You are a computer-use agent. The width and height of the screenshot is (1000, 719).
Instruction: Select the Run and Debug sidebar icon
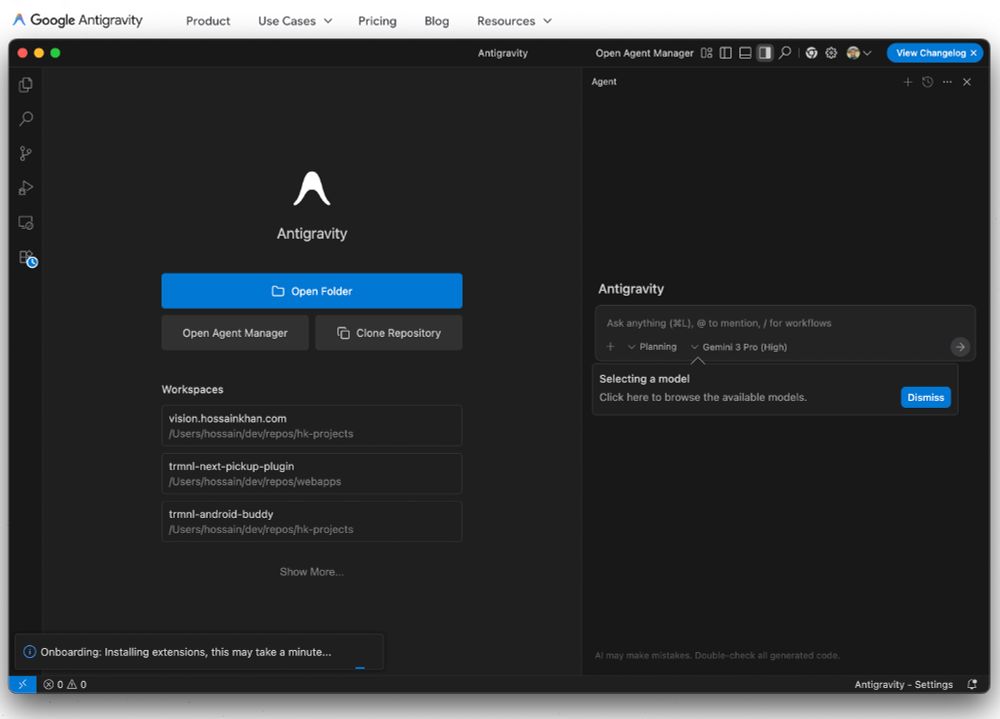tap(25, 188)
